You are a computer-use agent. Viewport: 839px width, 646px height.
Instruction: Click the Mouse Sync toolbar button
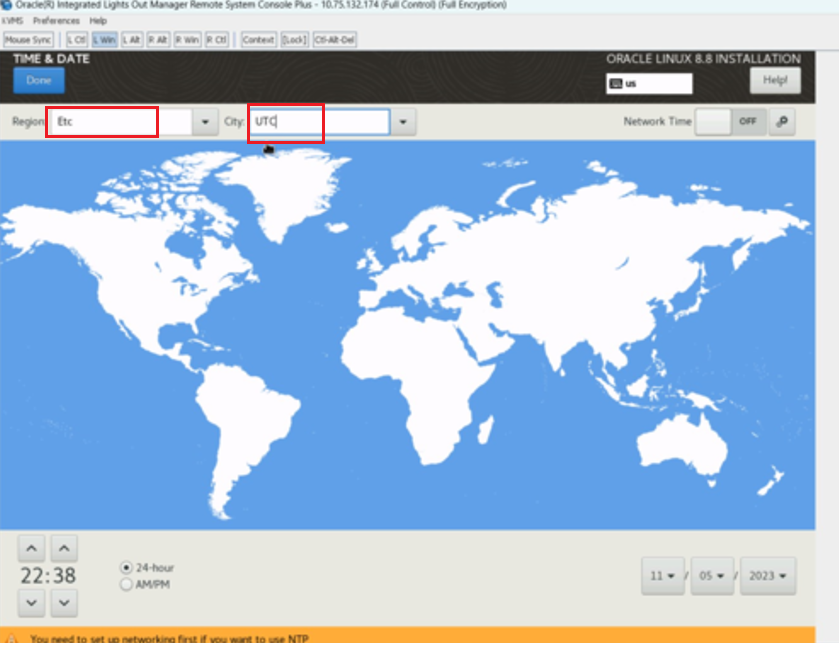pos(28,40)
